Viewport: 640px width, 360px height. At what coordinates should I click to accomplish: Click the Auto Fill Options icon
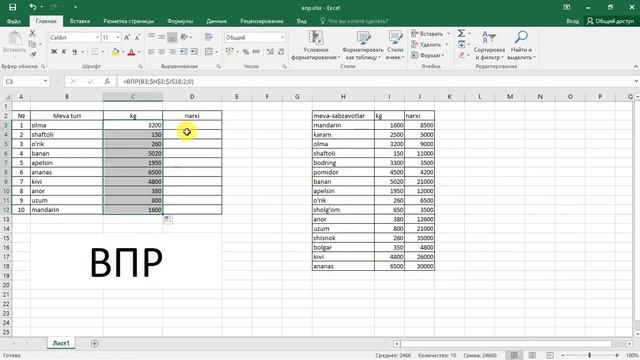click(x=168, y=220)
